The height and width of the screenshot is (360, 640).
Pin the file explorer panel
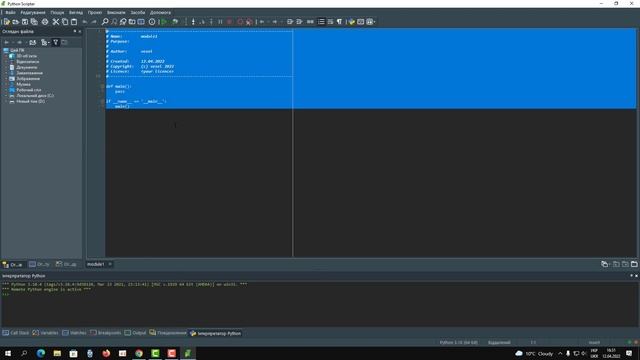click(x=75, y=31)
